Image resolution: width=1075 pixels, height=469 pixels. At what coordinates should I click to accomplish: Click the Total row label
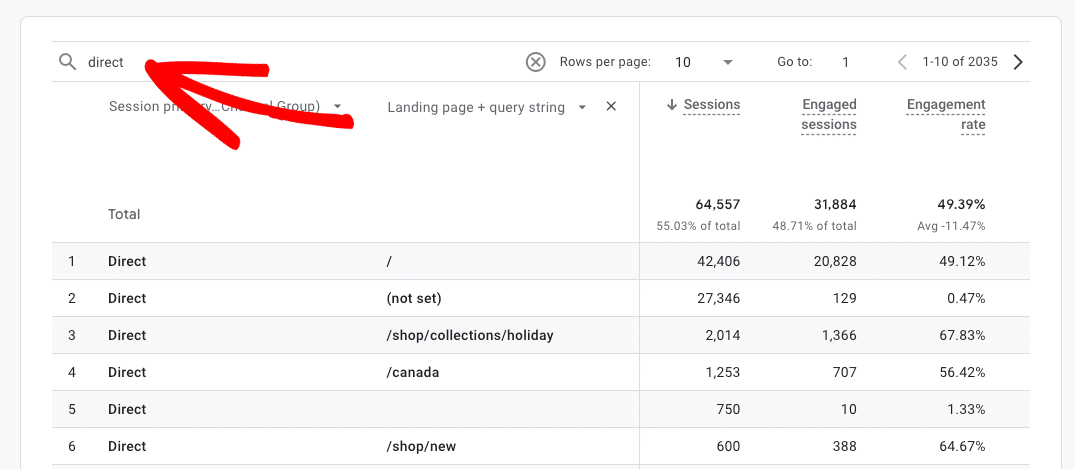pyautogui.click(x=124, y=215)
